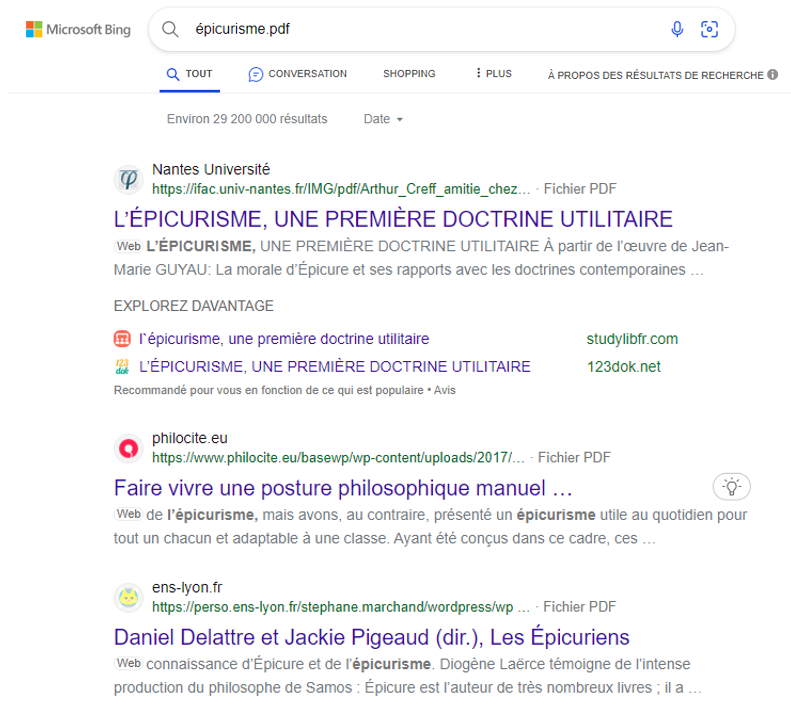Image resolution: width=791 pixels, height=707 pixels.
Task: Select the TOUT tab
Action: point(190,74)
